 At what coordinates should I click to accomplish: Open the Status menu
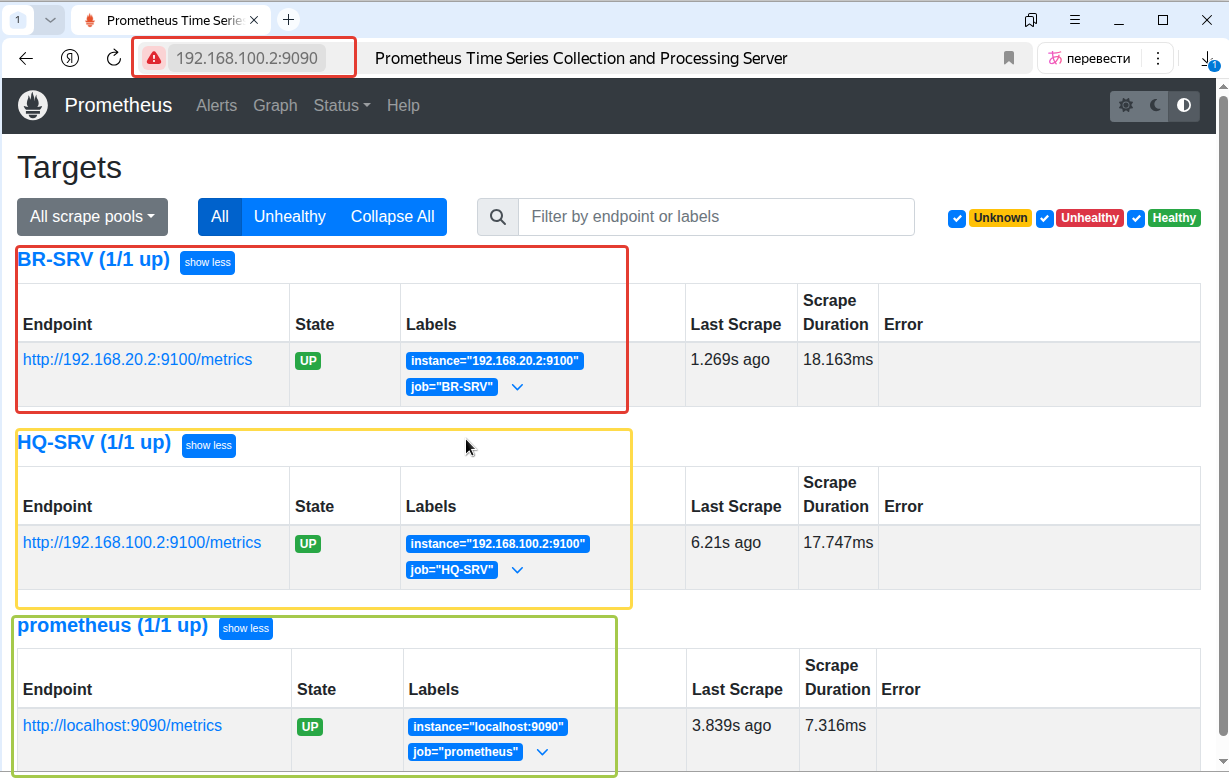pos(341,105)
